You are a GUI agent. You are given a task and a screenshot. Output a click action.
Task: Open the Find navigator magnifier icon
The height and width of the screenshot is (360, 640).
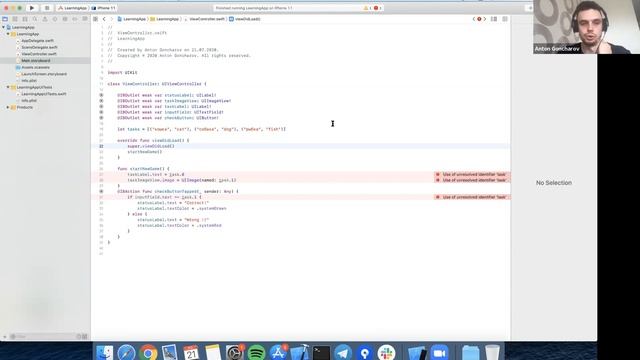click(35, 19)
